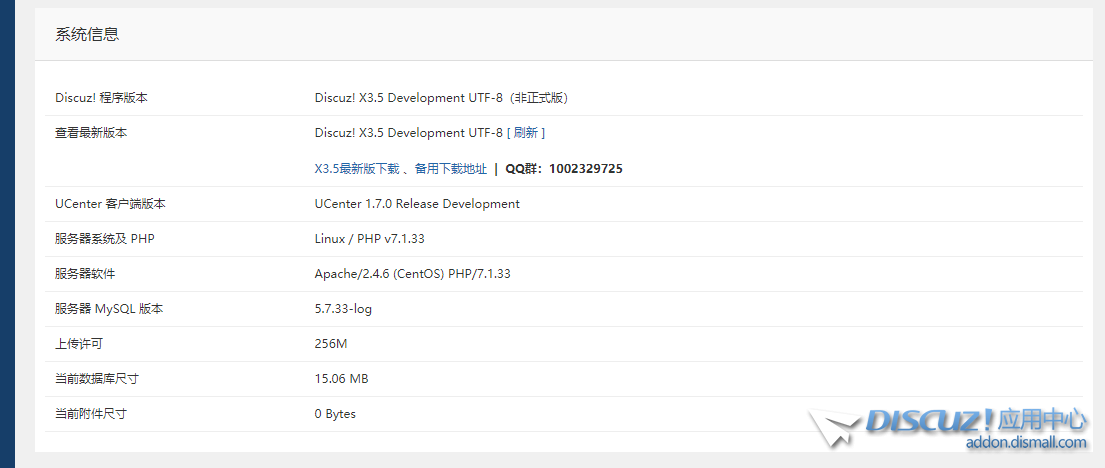Click the 服务器 MySQL 版本 label
Screen dimensions: 1105x468
pyautogui.click(x=109, y=309)
